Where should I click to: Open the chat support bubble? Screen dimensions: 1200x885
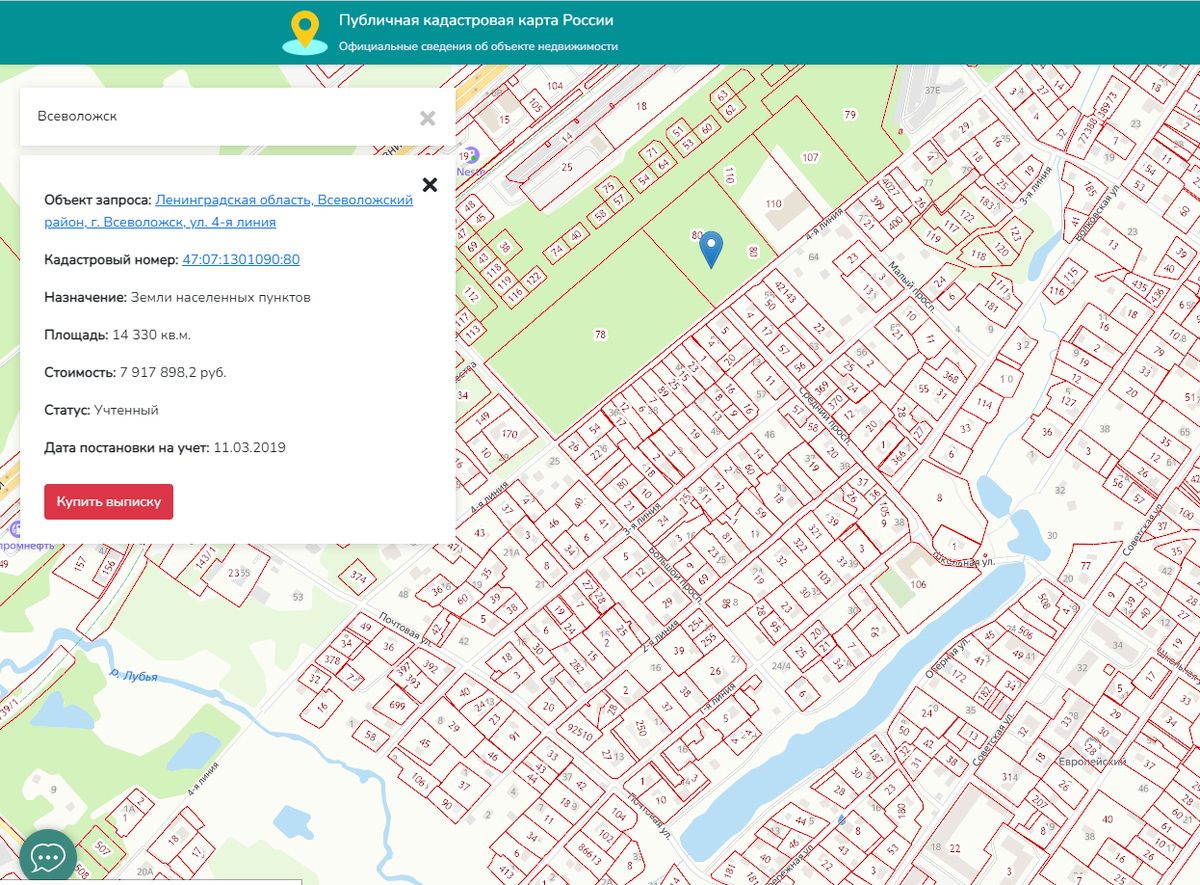click(x=48, y=856)
